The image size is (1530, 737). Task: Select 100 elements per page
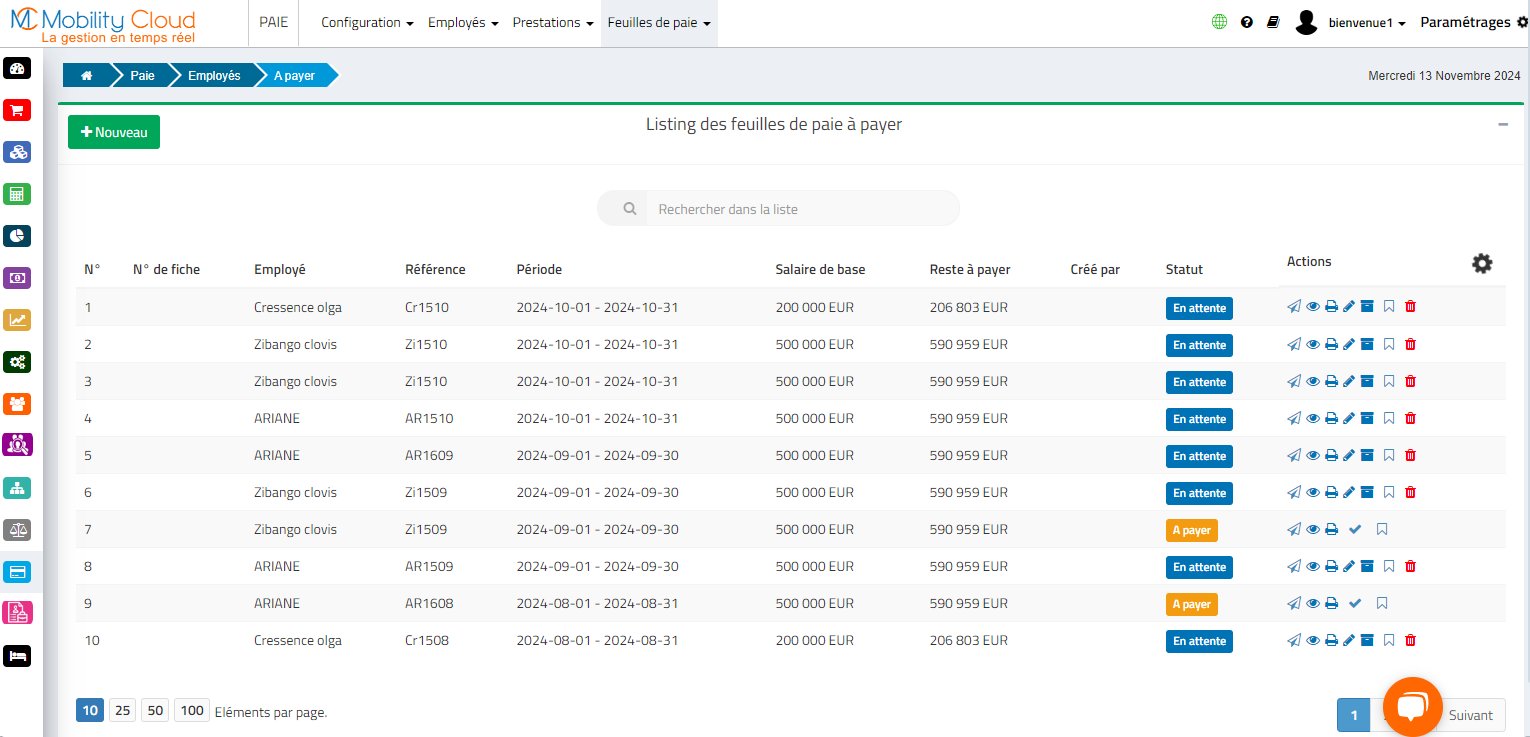[192, 710]
